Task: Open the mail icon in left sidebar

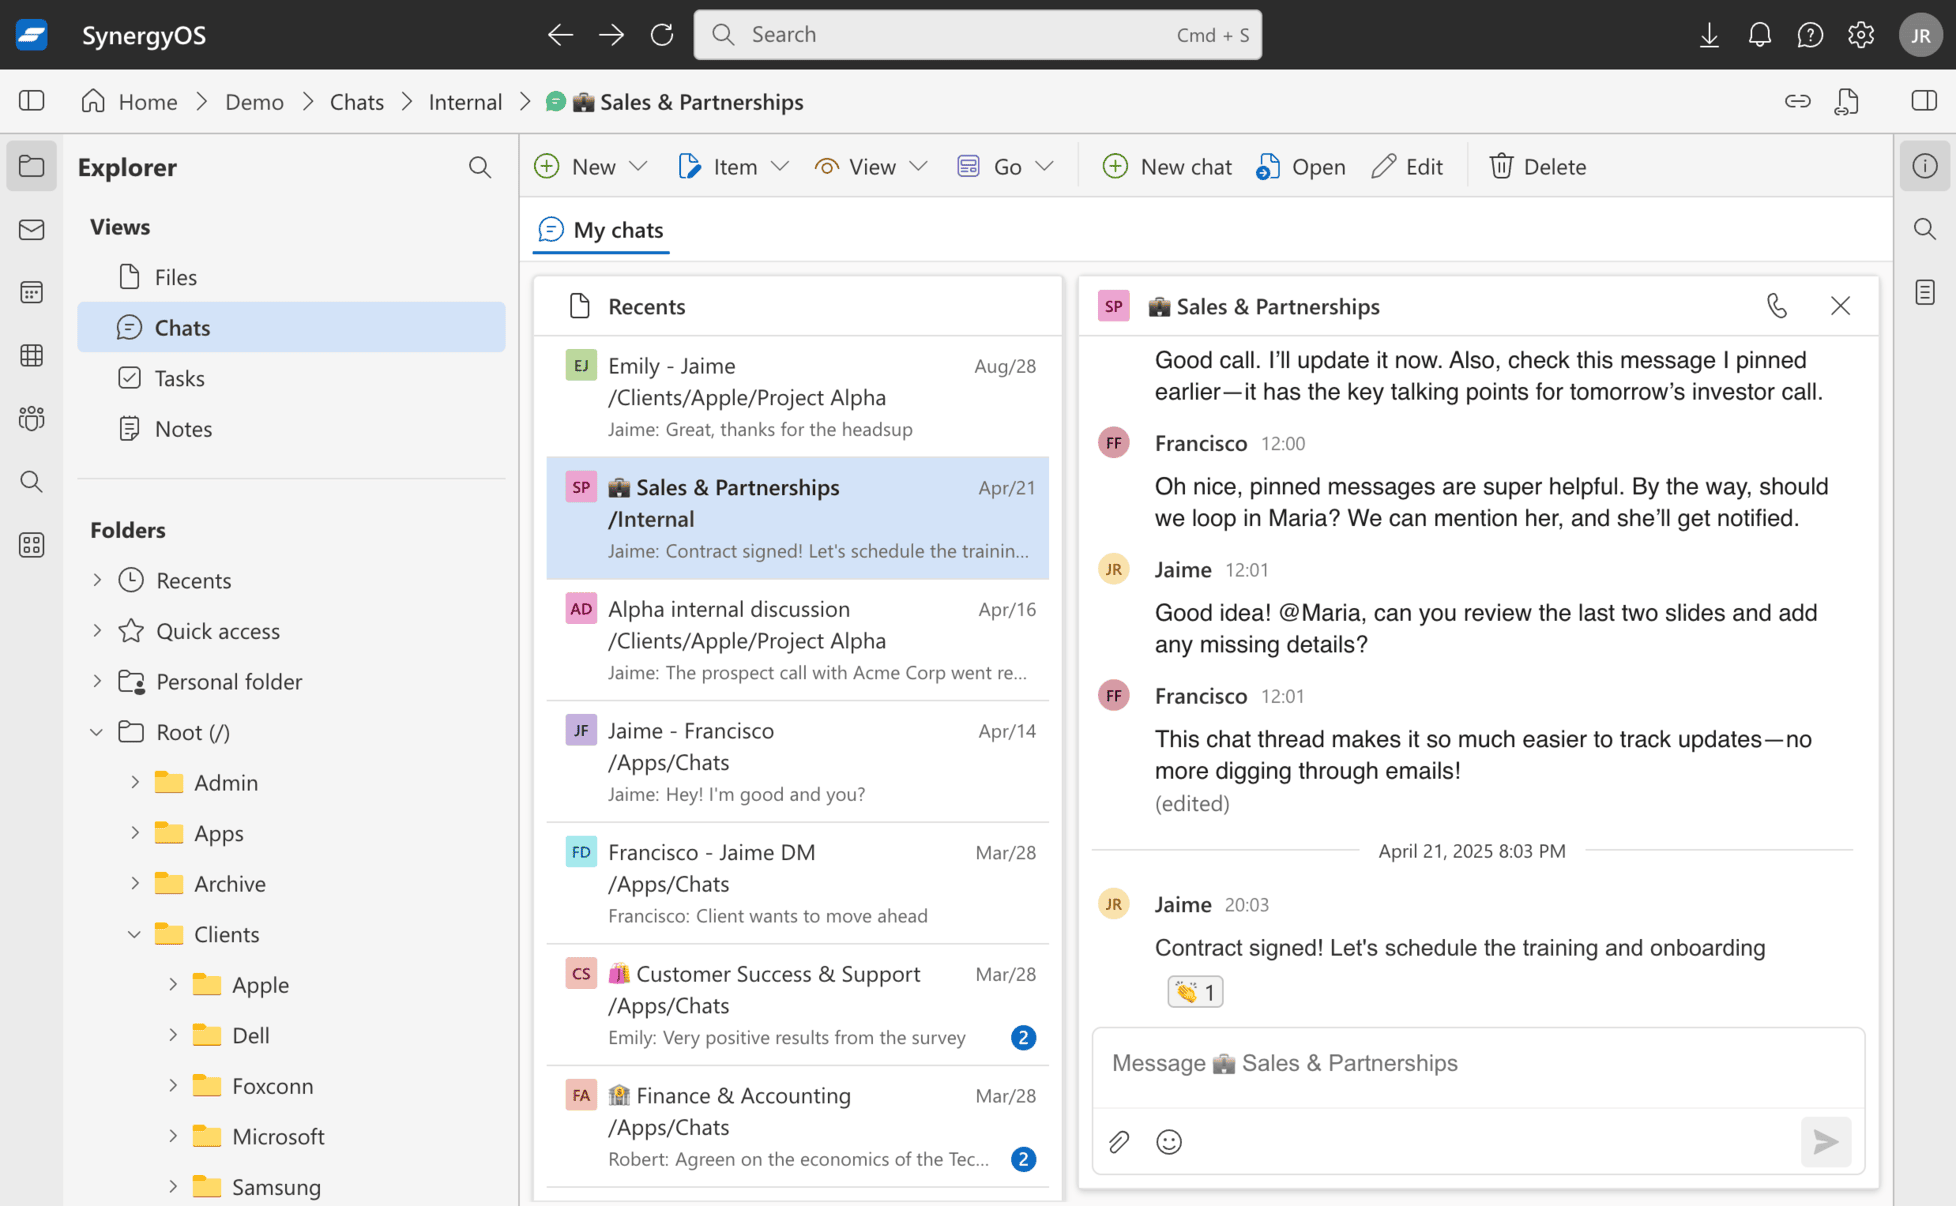Action: [x=32, y=229]
